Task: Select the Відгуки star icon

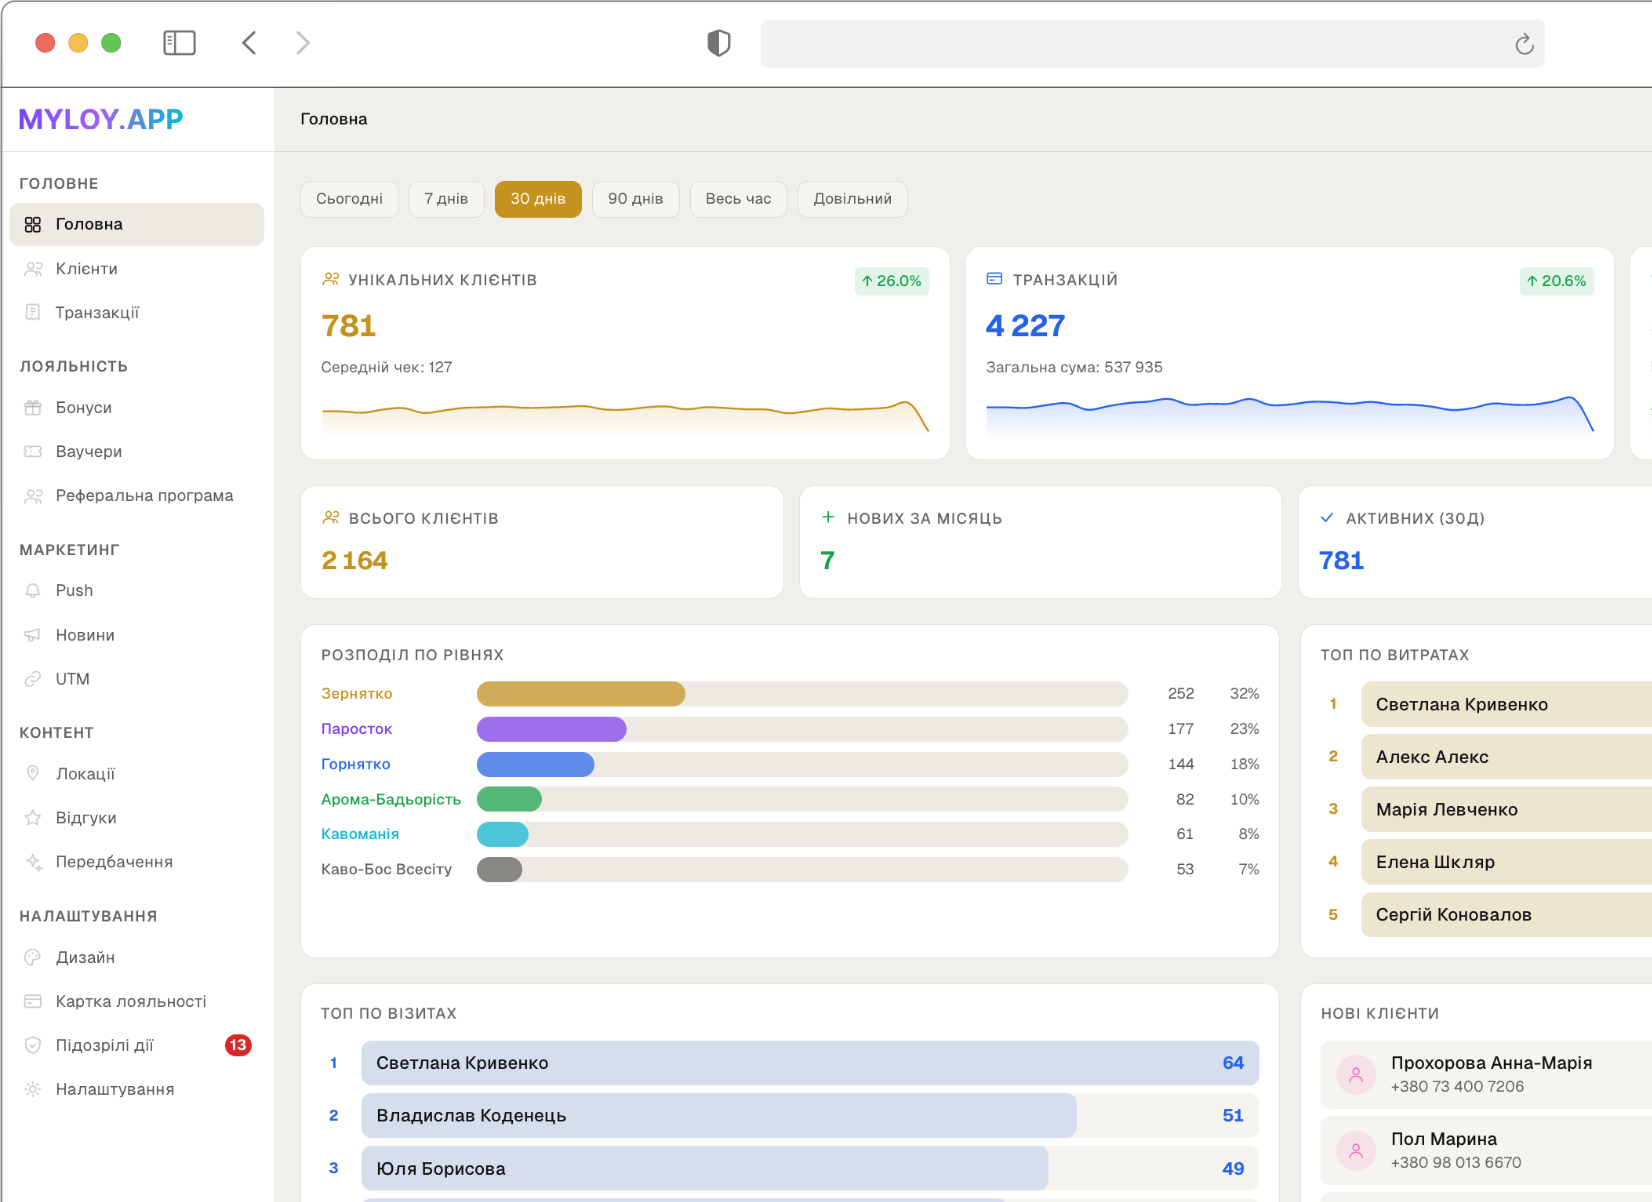Action: [x=33, y=818]
